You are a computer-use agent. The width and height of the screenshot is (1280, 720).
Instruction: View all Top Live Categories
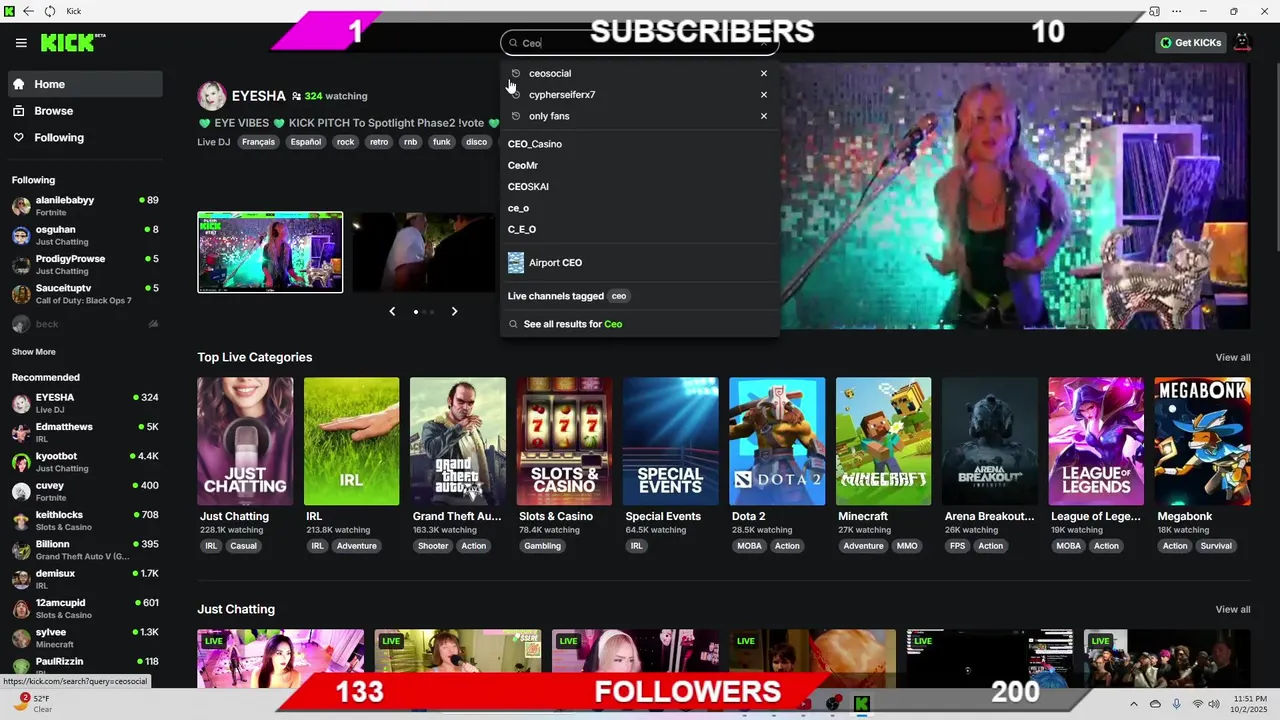point(1232,357)
